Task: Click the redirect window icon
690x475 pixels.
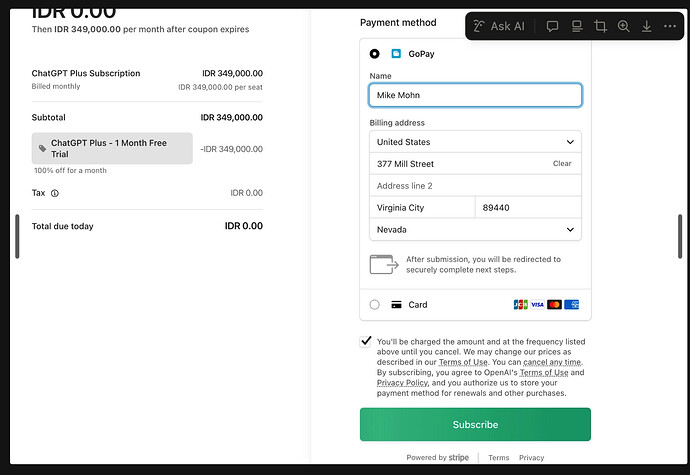Action: pos(384,265)
